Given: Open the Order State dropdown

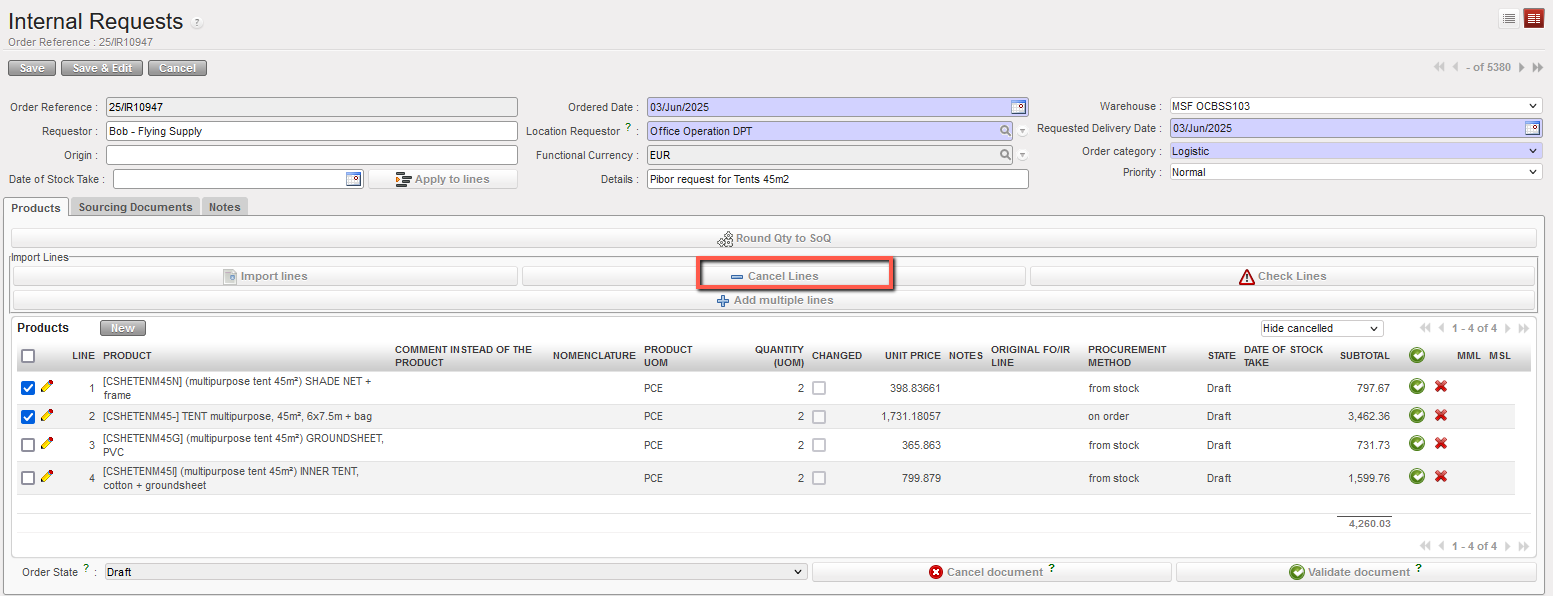Looking at the screenshot, I should click(455, 572).
